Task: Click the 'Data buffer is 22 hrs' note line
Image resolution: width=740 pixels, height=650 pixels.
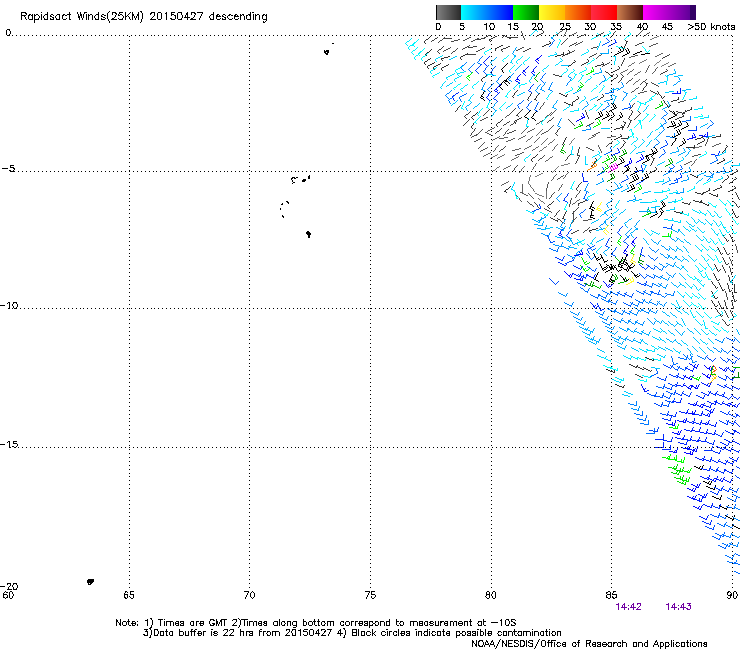Action: click(352, 633)
